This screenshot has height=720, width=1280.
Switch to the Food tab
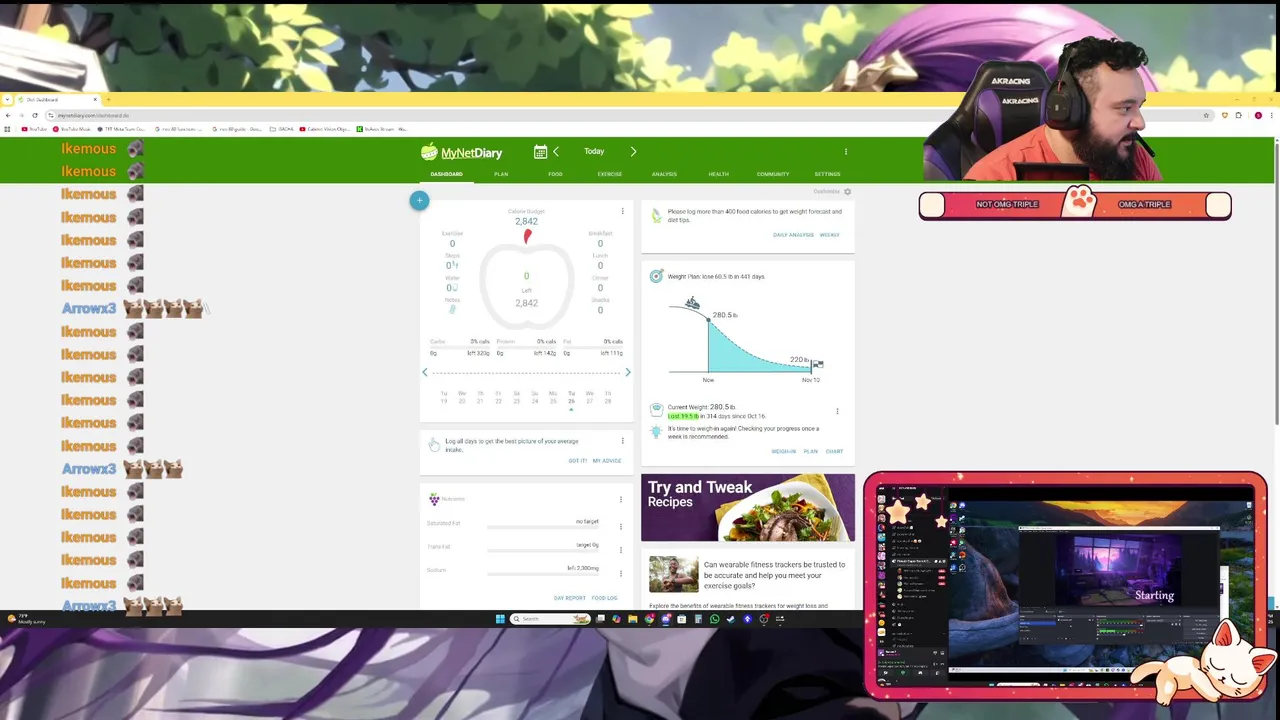pos(555,174)
